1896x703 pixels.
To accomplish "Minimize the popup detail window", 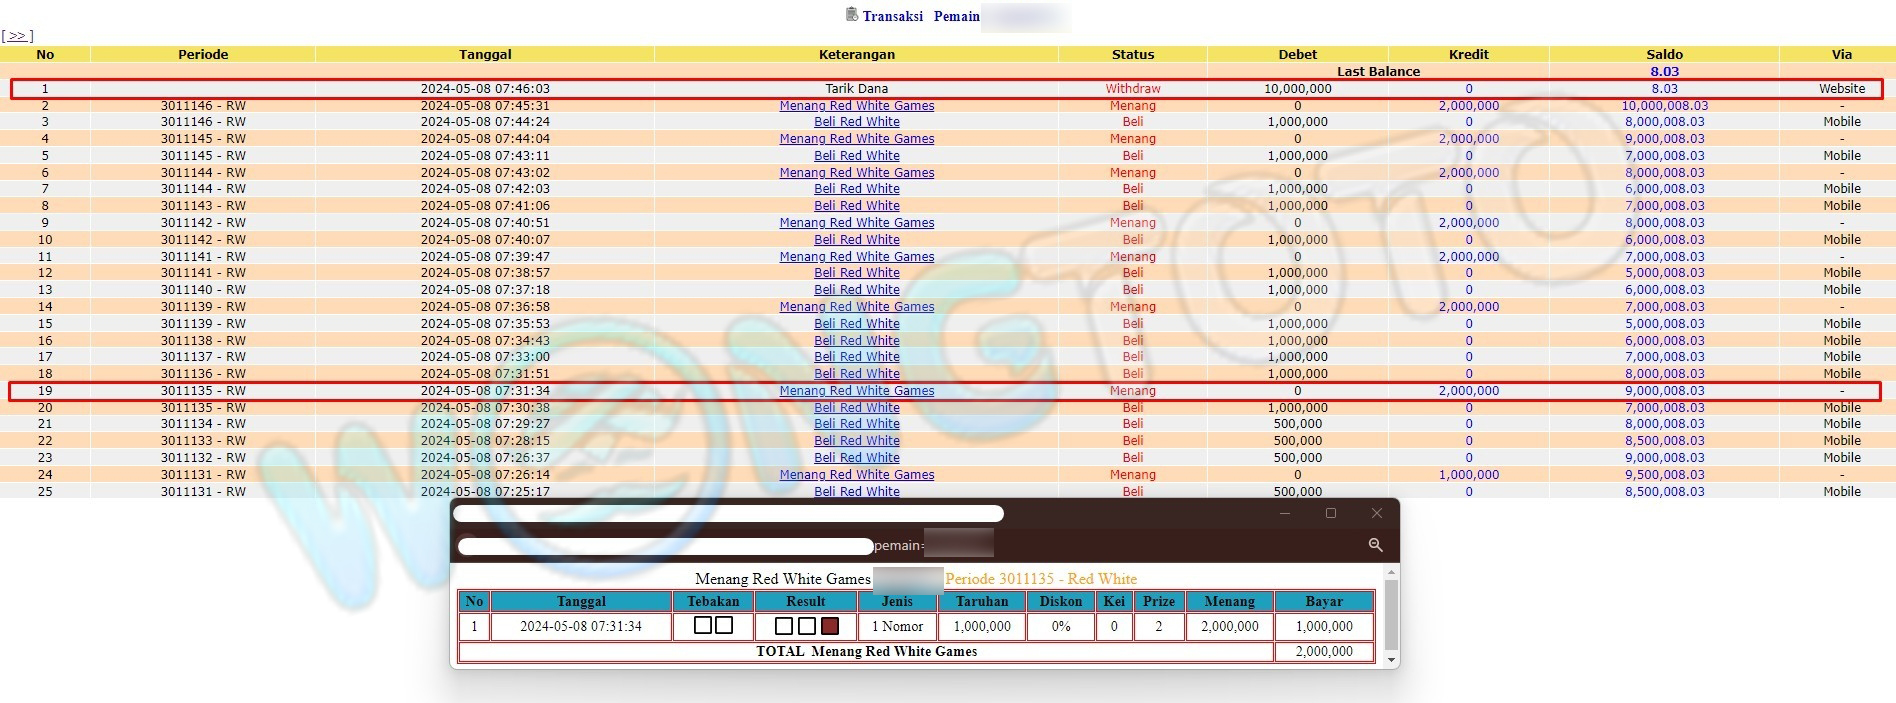I will point(1285,513).
